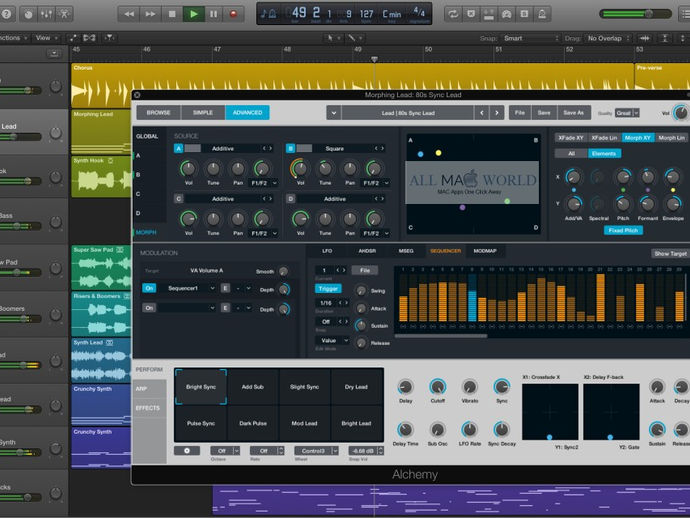Screen dimensions: 690x518
Task: Click the automation toggle icon in tracks menu bar
Action: [73, 38]
